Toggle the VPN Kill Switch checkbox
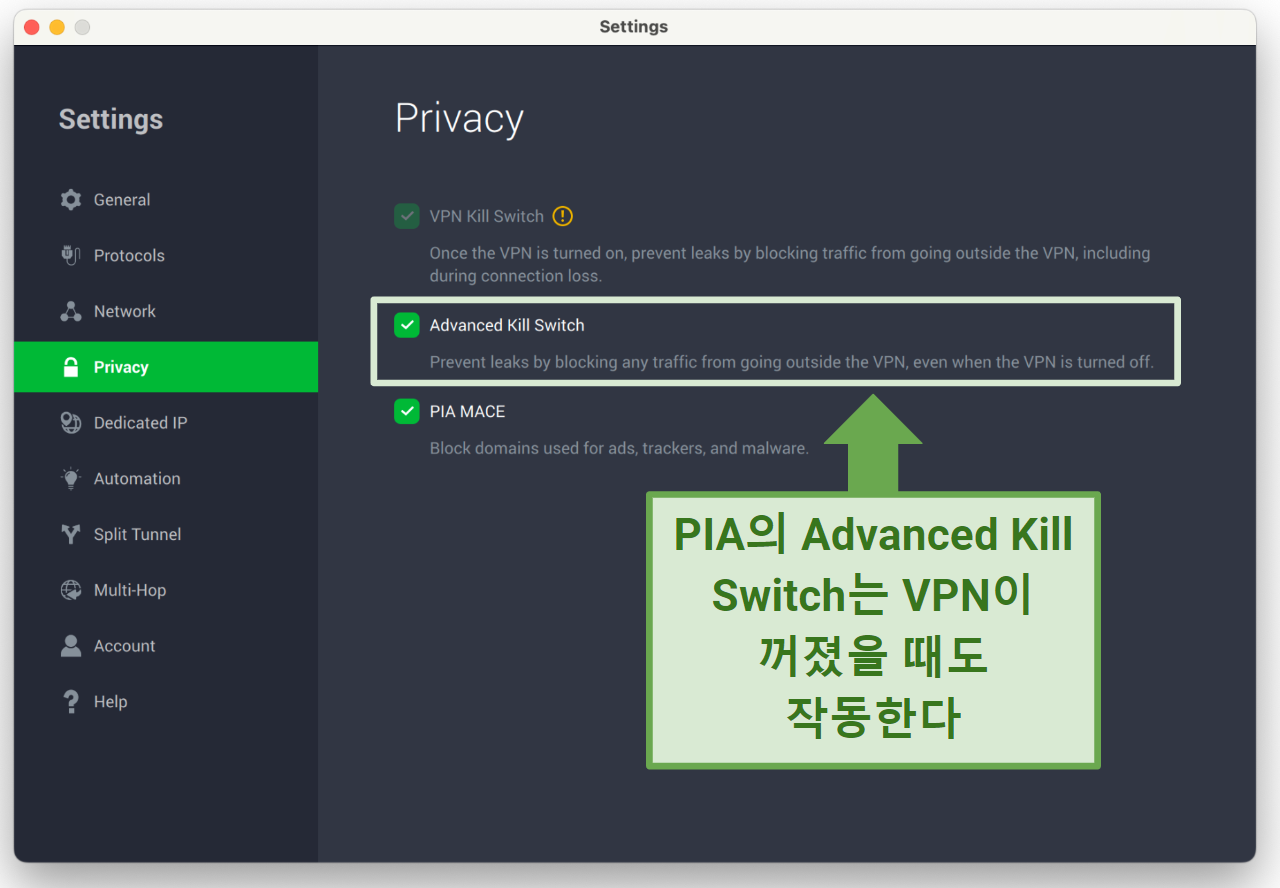1280x888 pixels. pyautogui.click(x=407, y=216)
